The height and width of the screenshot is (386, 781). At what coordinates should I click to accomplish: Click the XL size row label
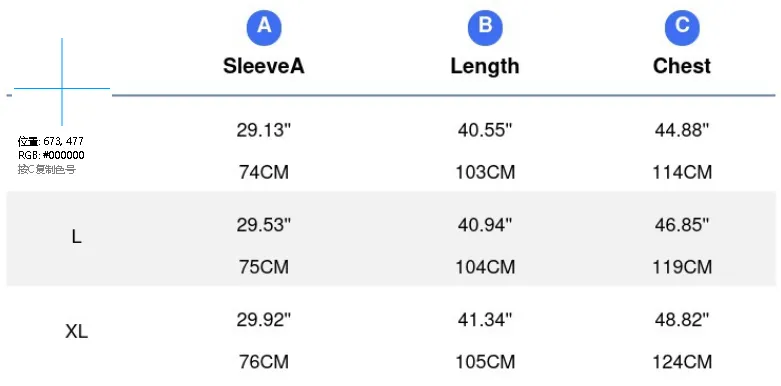click(76, 332)
